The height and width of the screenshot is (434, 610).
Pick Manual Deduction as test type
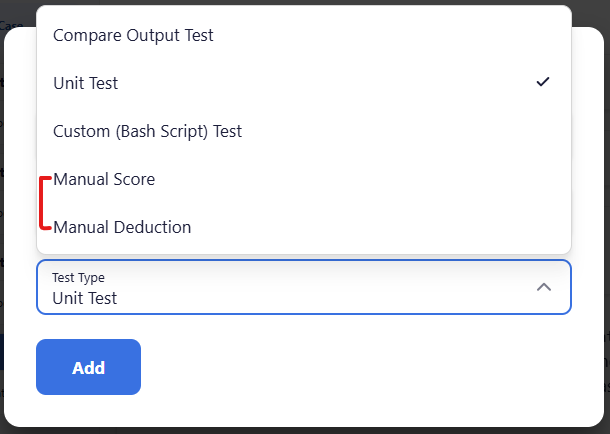(303, 227)
